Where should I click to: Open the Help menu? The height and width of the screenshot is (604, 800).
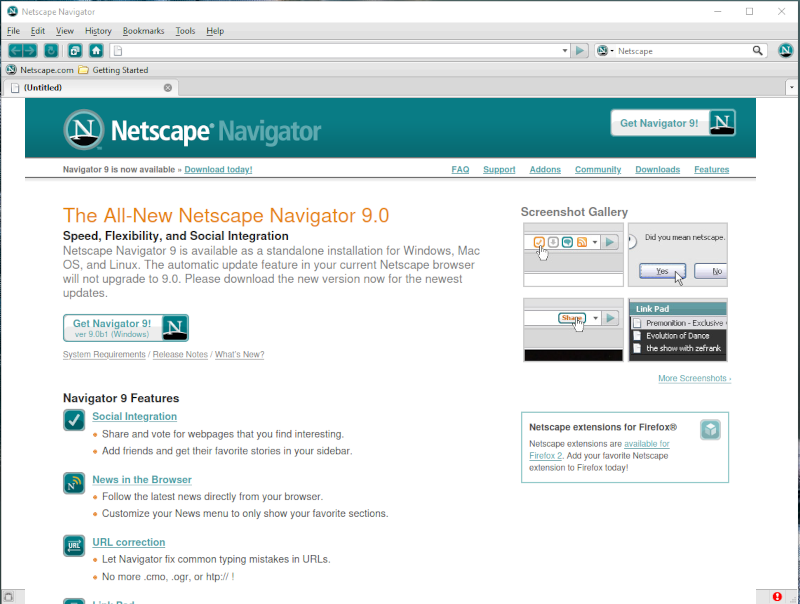(215, 31)
